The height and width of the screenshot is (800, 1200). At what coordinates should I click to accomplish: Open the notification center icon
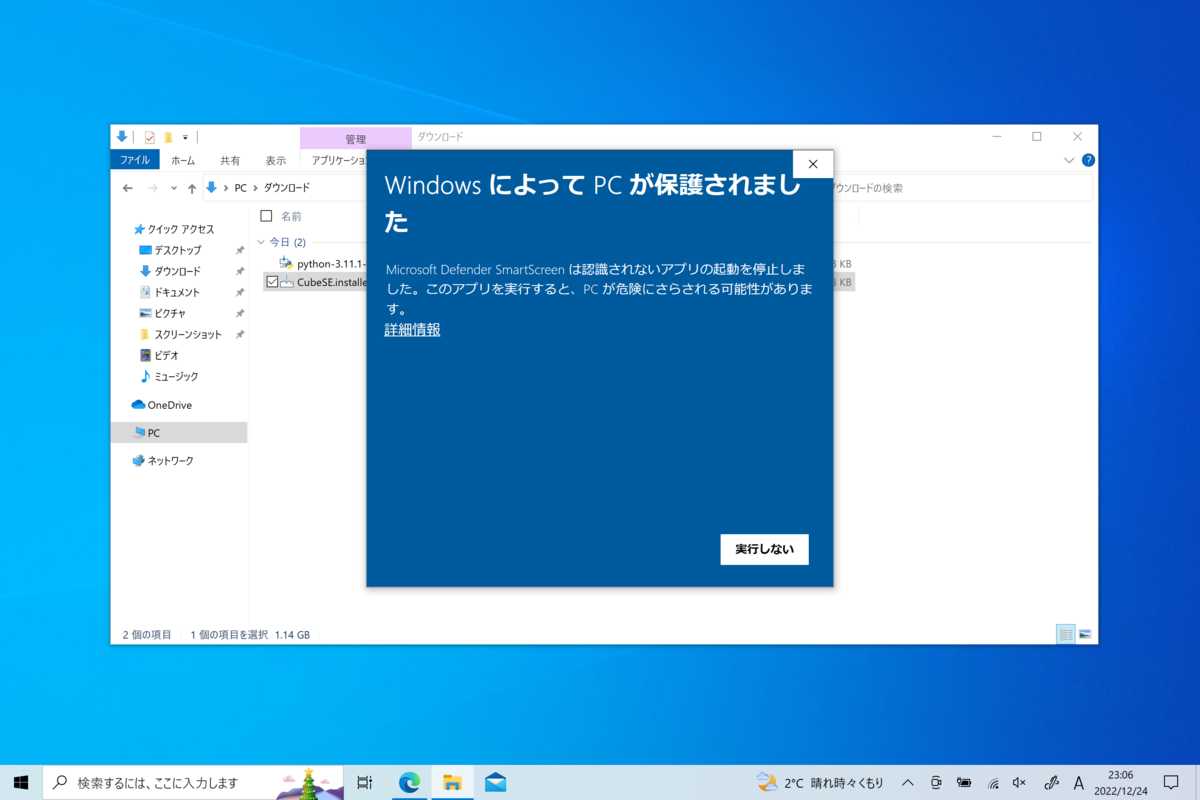tap(1171, 782)
